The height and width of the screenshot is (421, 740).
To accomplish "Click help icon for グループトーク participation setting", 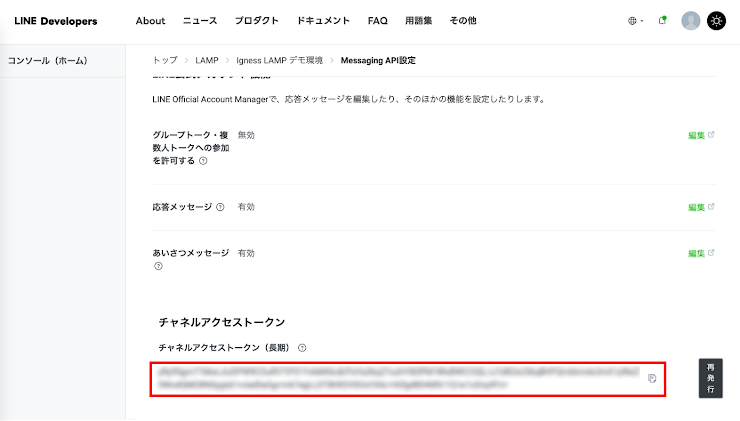I will 203,160.
